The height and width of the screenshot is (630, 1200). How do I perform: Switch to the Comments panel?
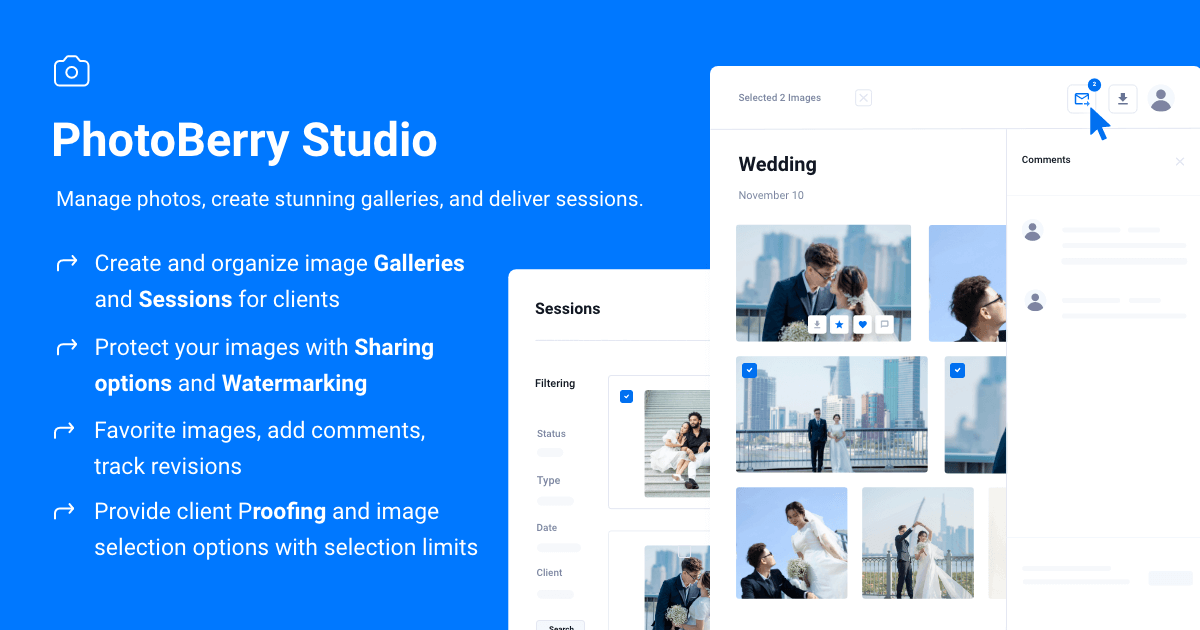coord(1046,160)
